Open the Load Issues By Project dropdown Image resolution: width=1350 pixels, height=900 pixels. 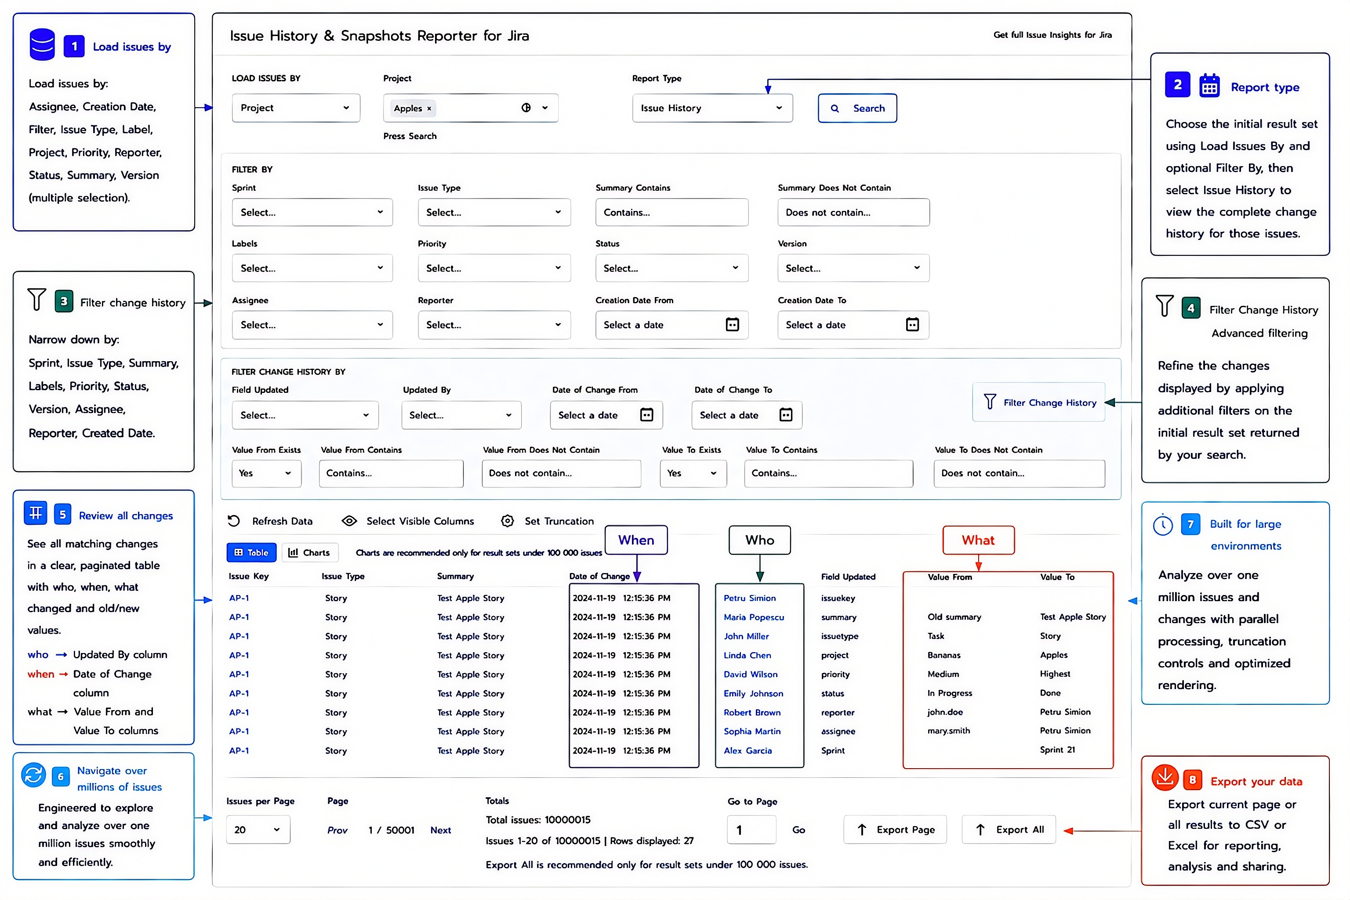[295, 108]
